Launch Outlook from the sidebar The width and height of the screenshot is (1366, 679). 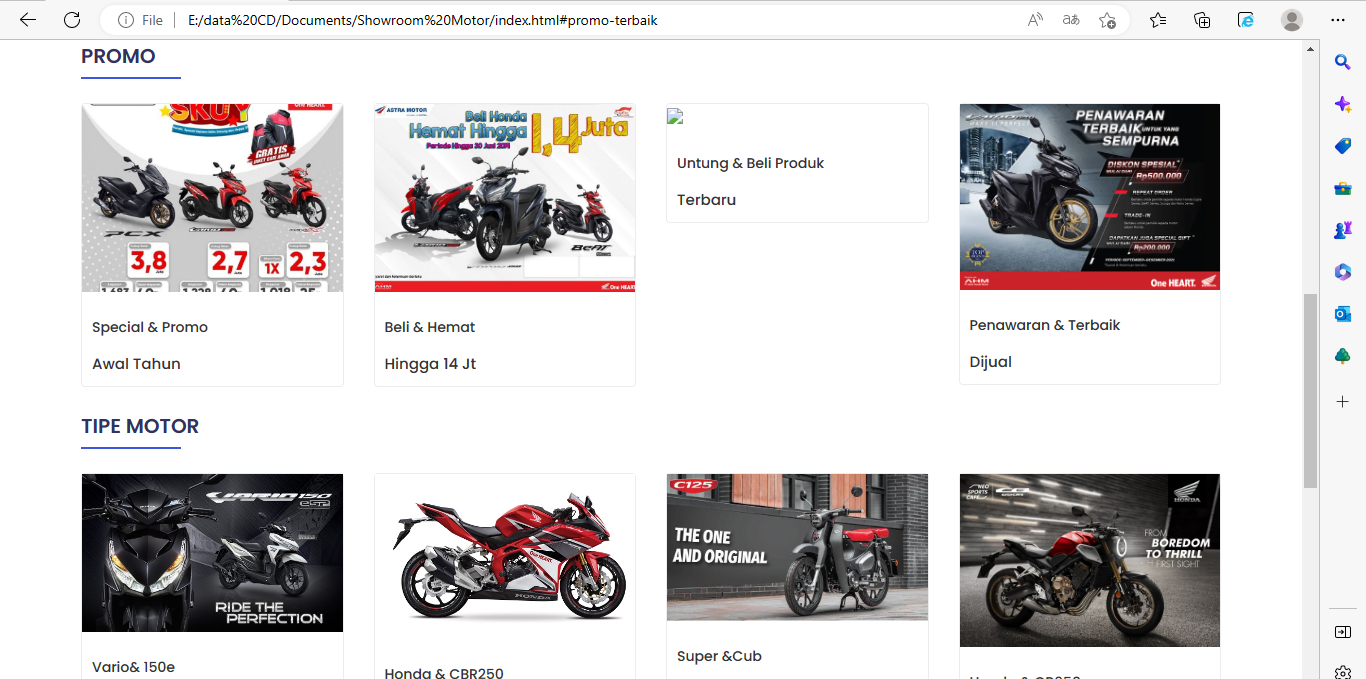[1342, 314]
